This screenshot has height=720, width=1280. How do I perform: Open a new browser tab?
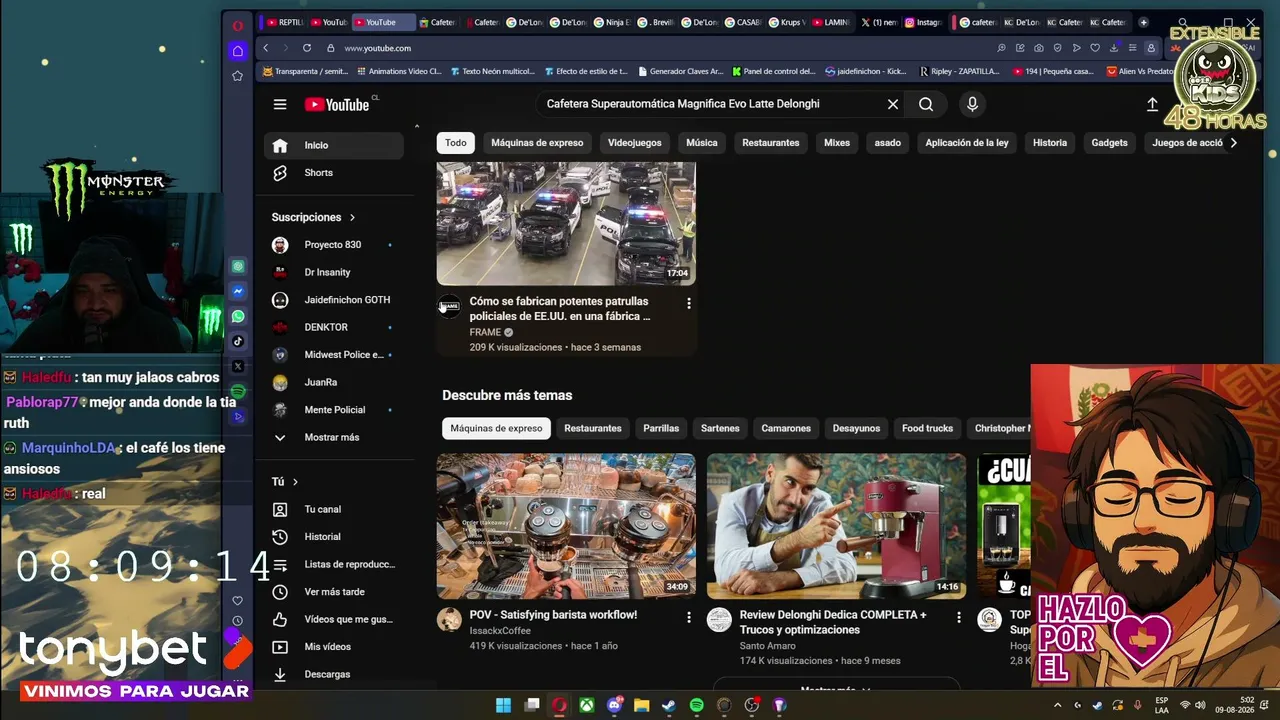click(1144, 22)
